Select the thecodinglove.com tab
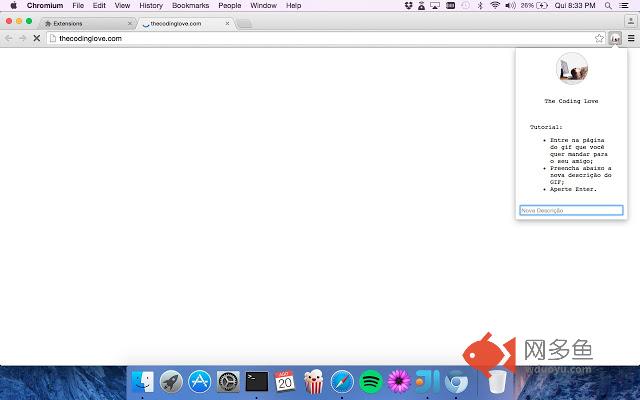The image size is (640, 400). [x=186, y=24]
